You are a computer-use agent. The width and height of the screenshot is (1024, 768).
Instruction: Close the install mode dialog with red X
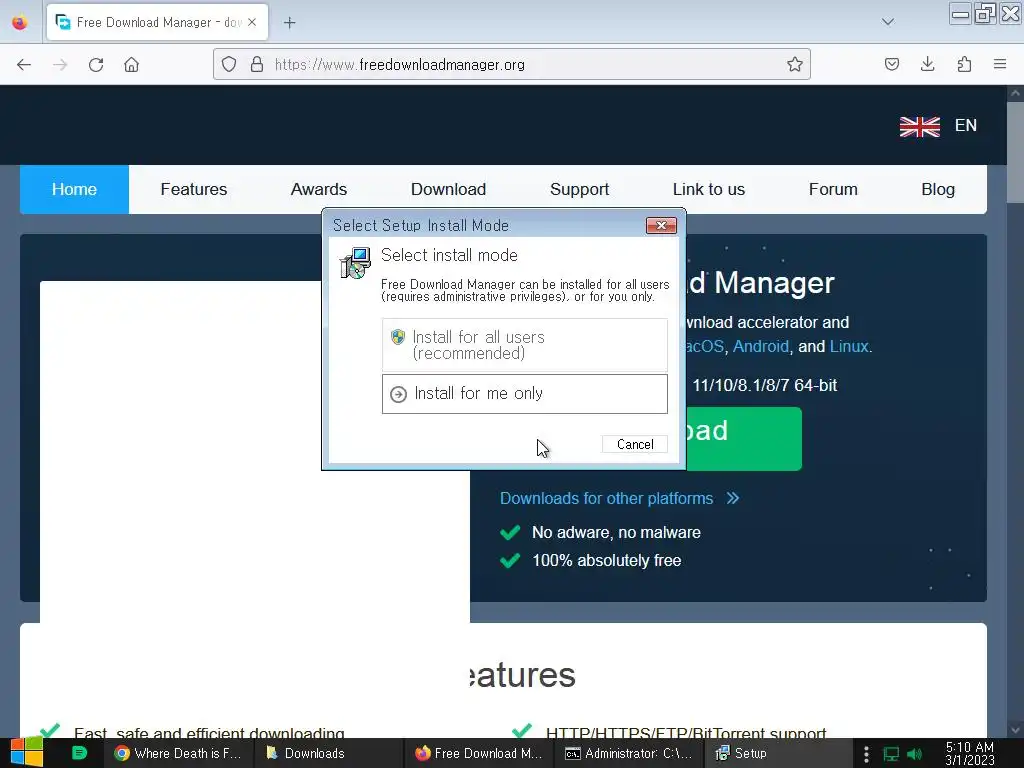pos(661,225)
